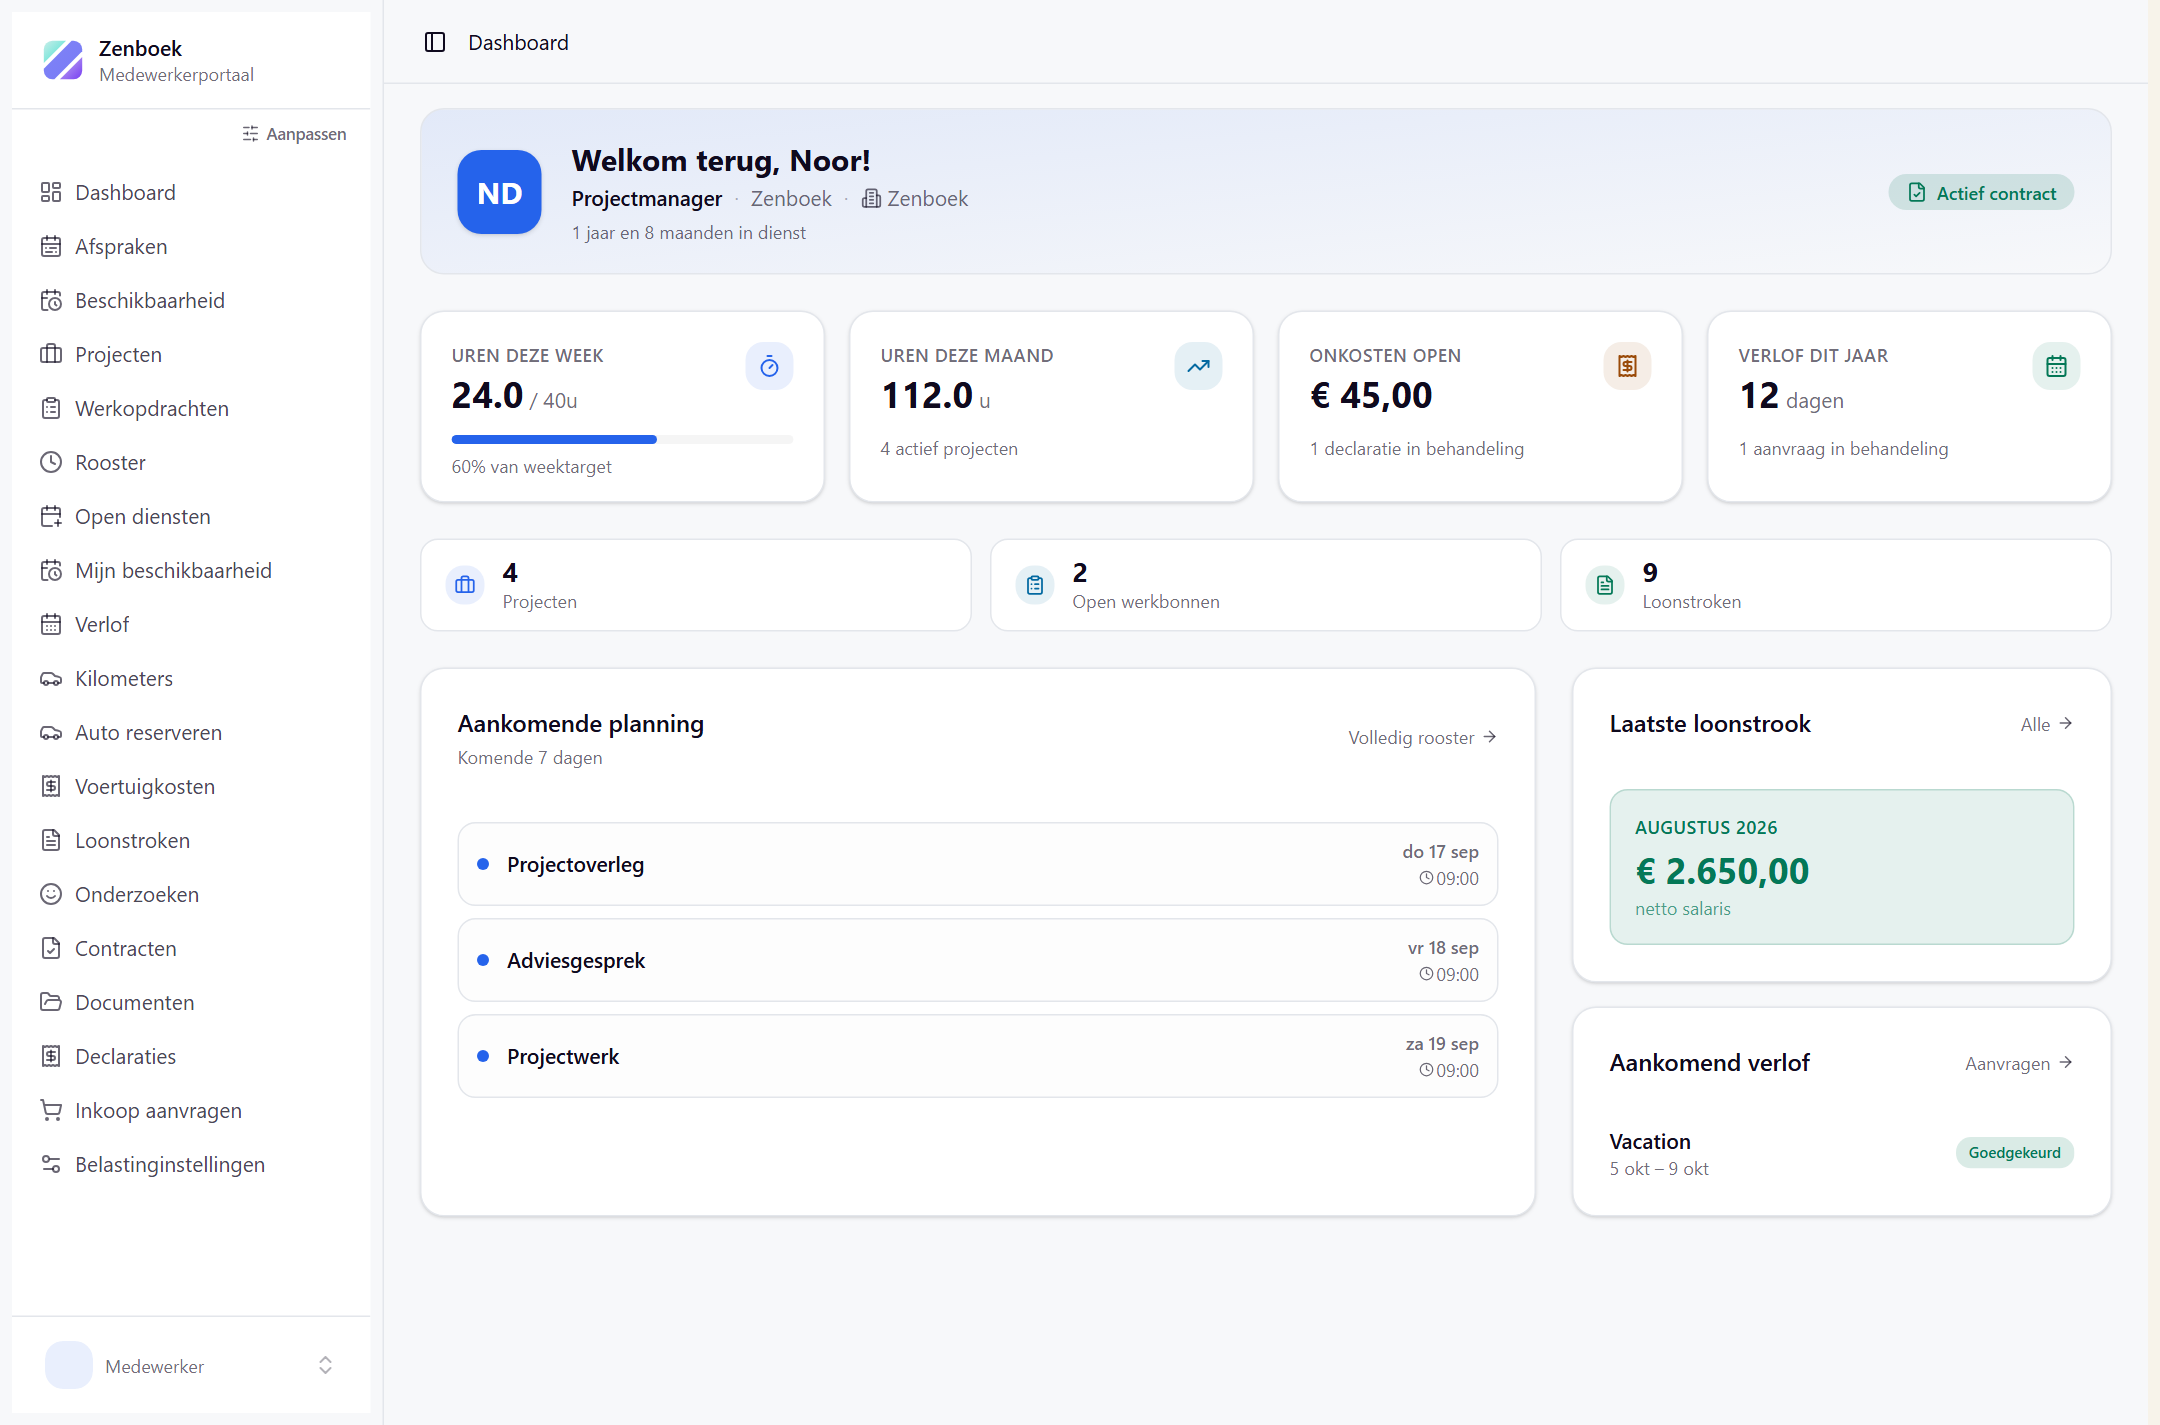Click the Actief contract badge
The width and height of the screenshot is (2160, 1425).
click(x=1981, y=193)
